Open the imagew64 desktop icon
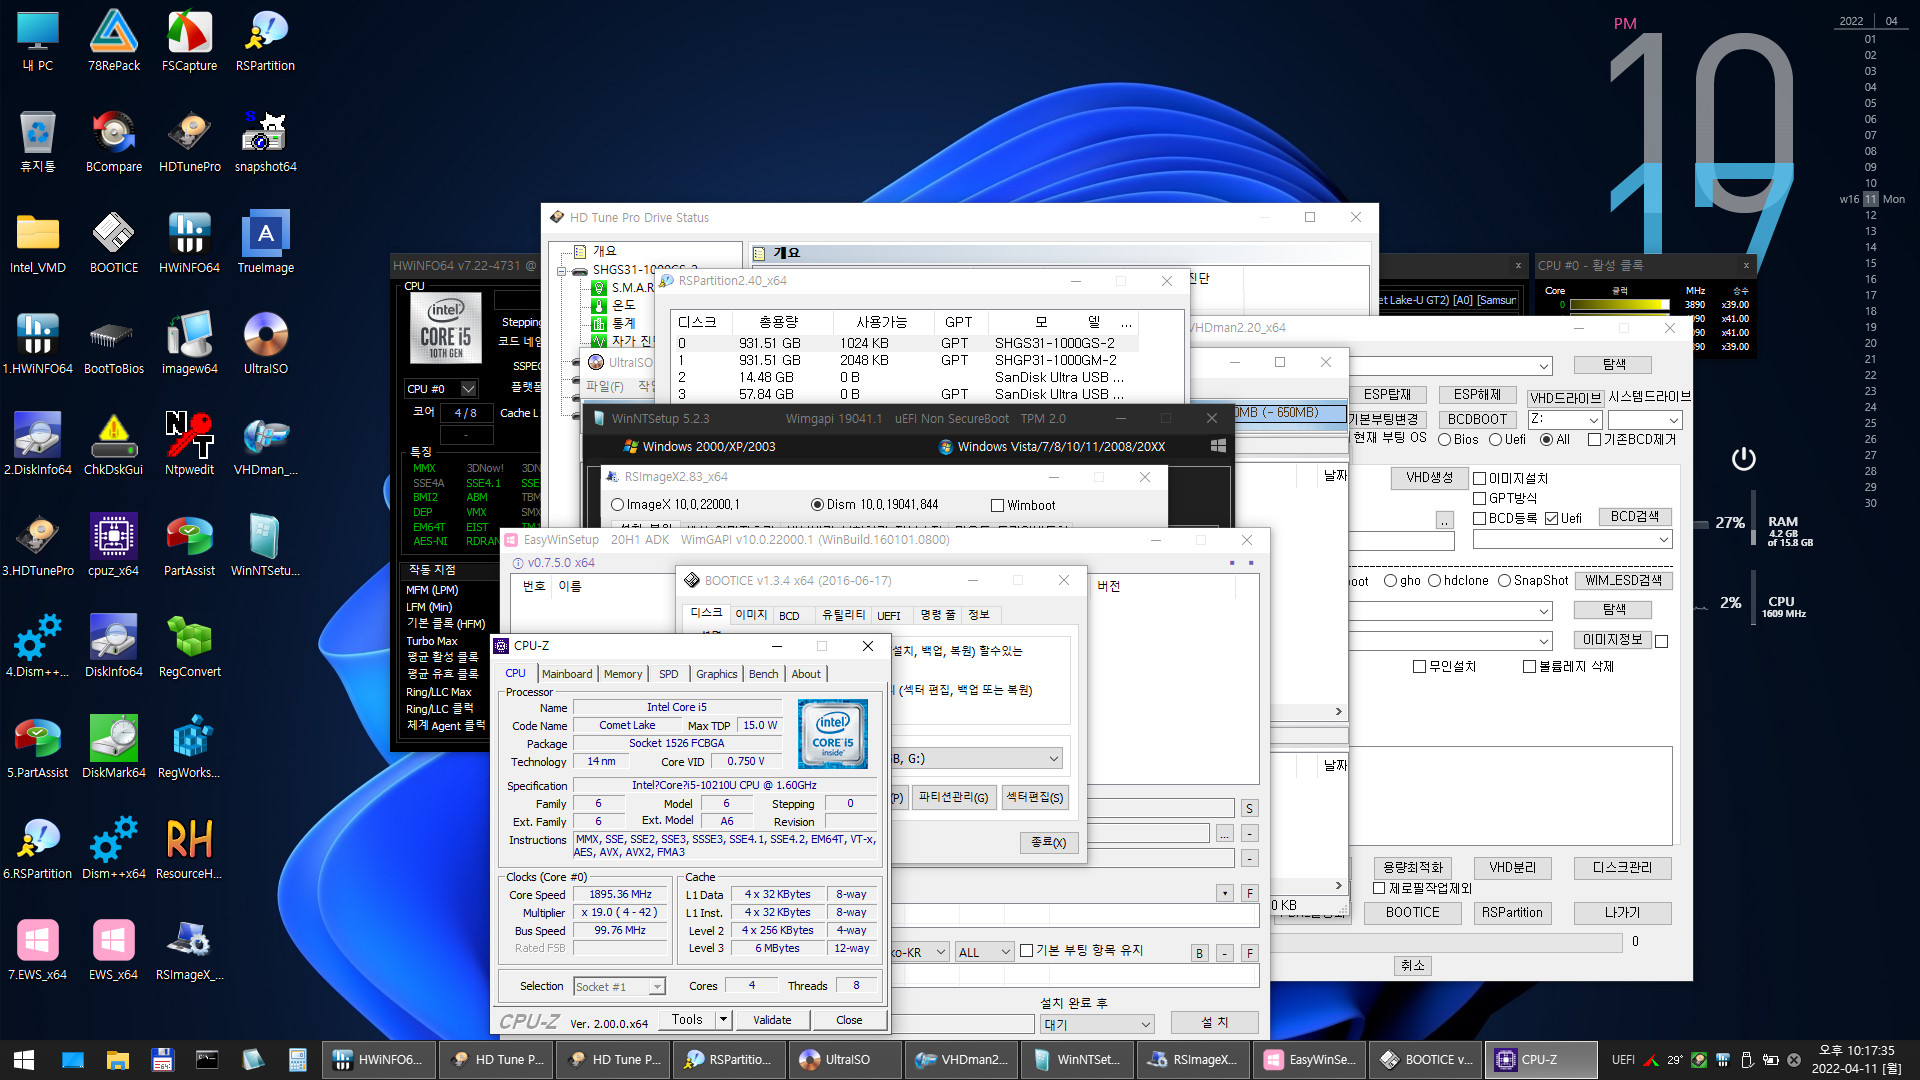Screen dimensions: 1920x1080 (189, 344)
